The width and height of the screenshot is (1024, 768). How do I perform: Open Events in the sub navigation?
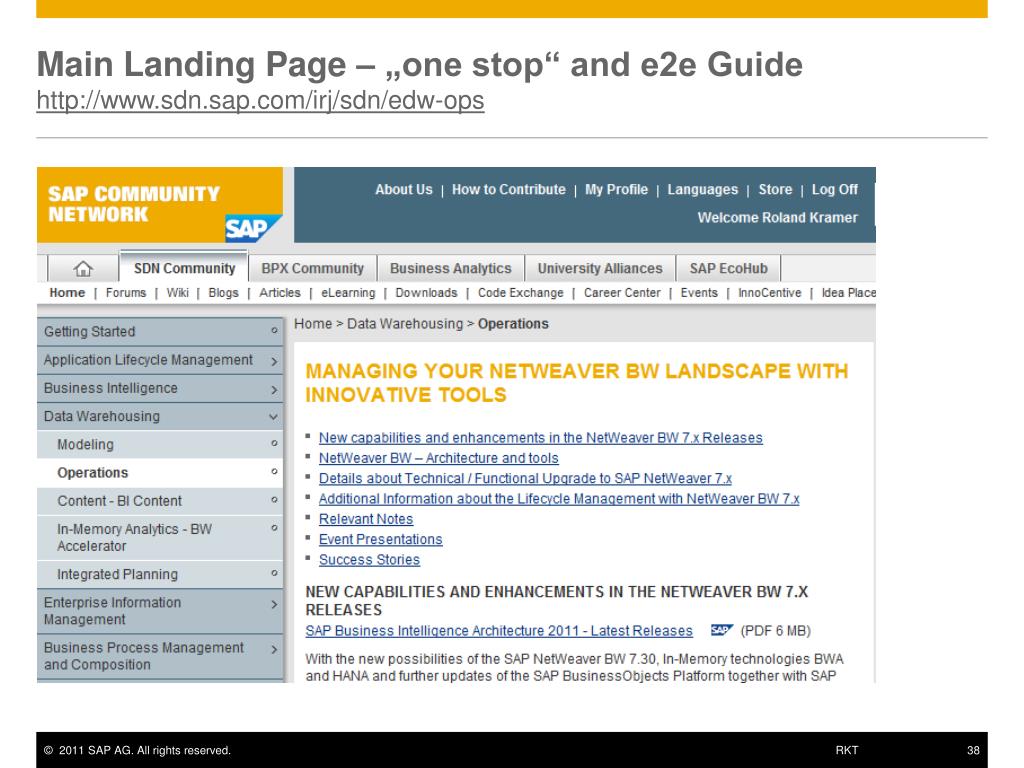point(699,293)
